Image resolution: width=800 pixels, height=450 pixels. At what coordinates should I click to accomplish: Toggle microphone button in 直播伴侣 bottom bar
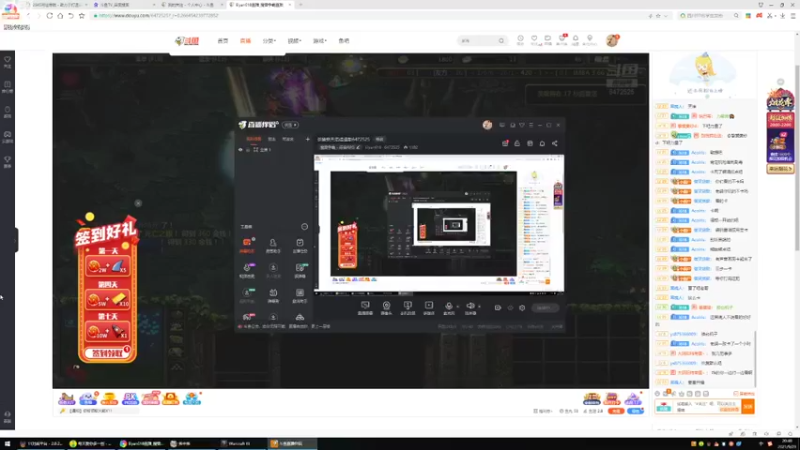point(448,308)
